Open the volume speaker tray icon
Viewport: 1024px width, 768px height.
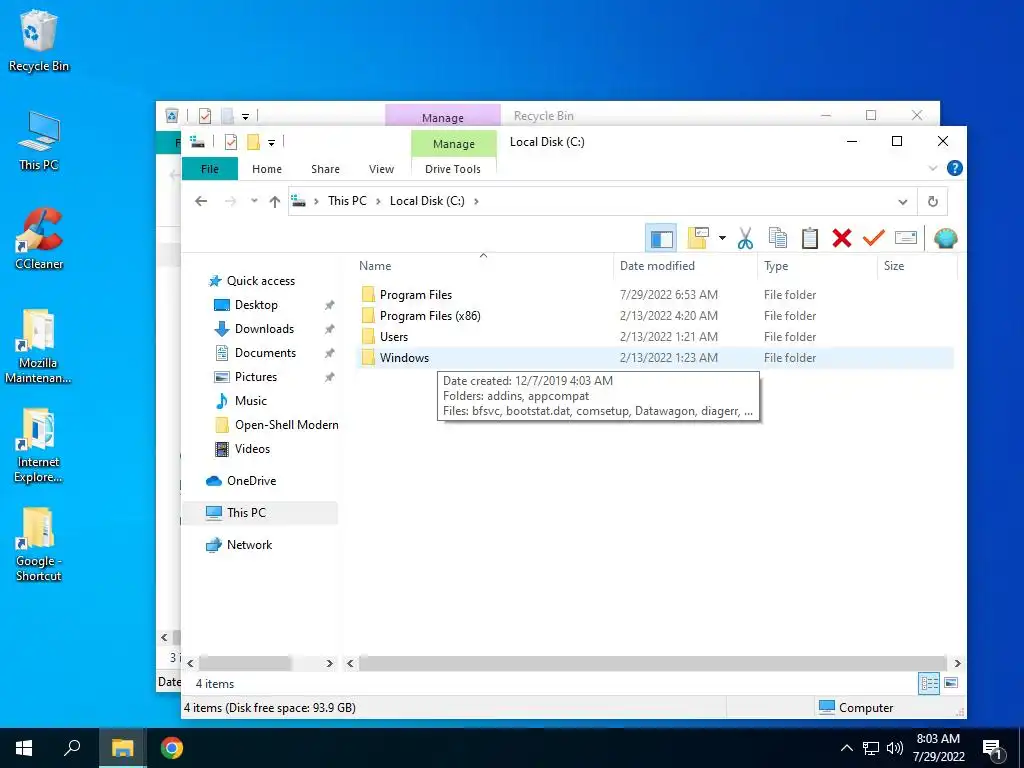pyautogui.click(x=894, y=748)
